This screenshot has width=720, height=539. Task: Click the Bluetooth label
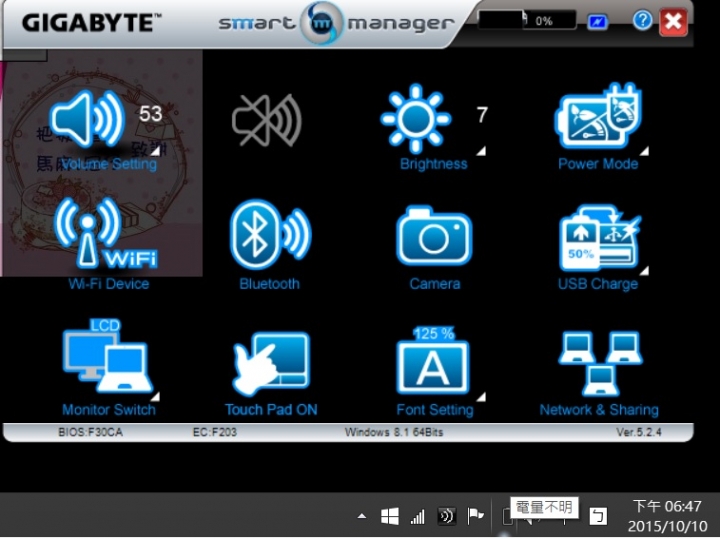click(x=270, y=284)
